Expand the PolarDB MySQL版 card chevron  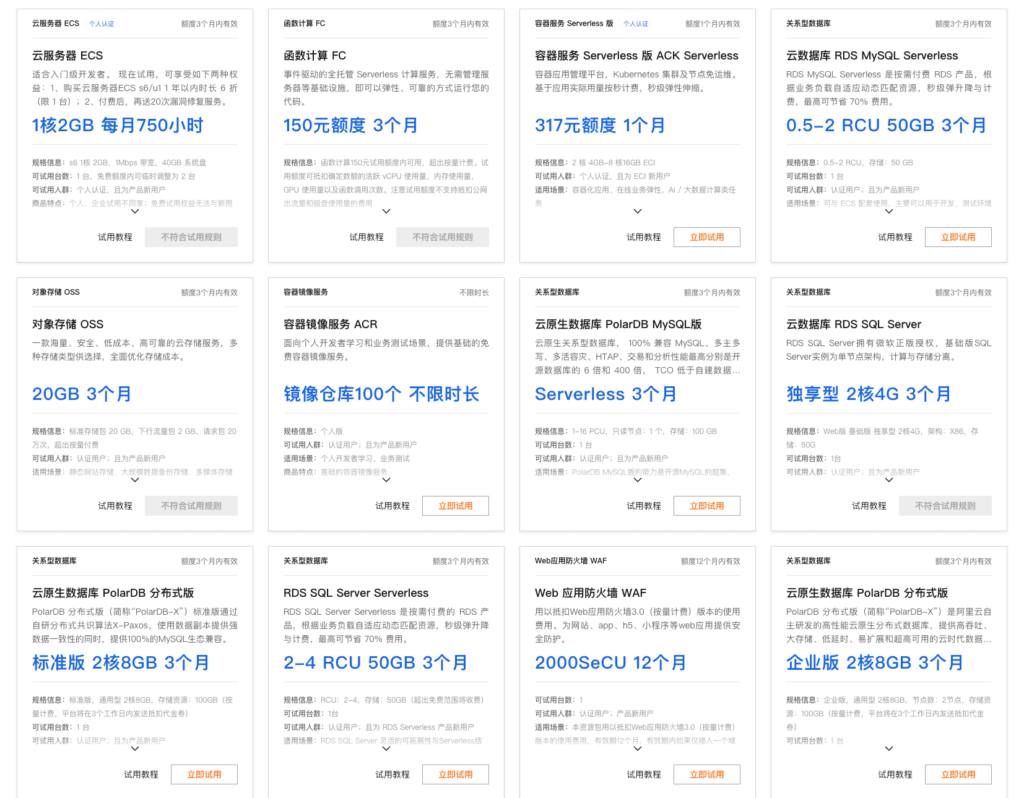point(638,480)
